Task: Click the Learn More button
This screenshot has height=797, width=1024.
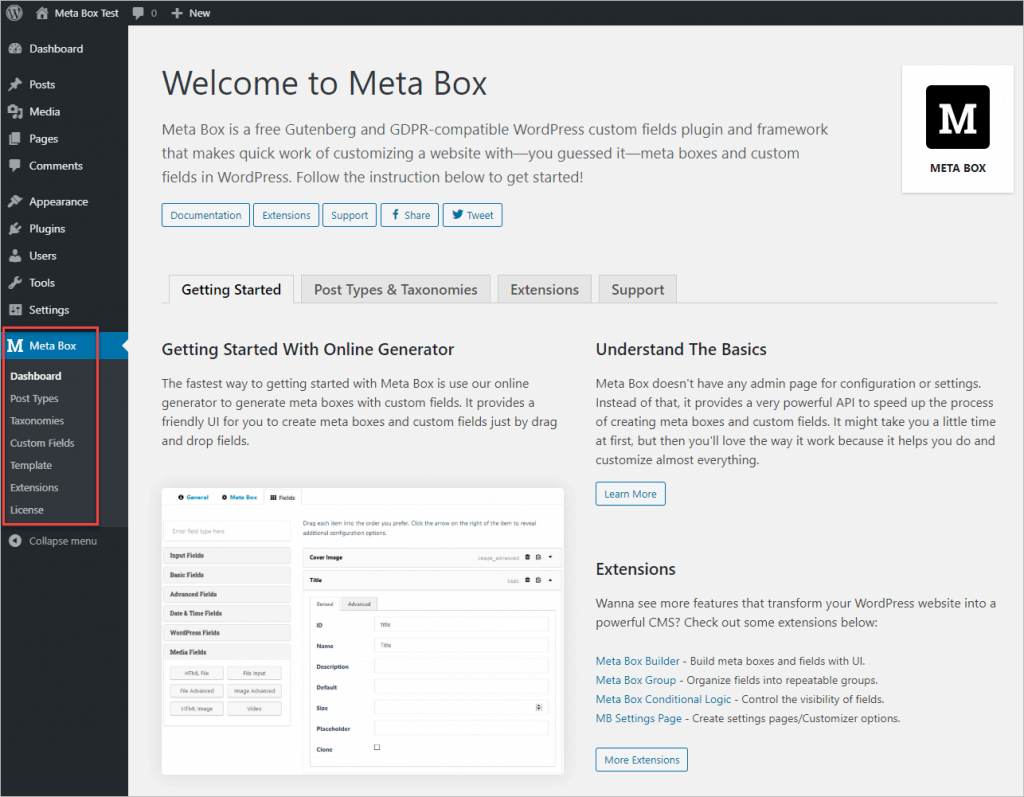Action: pyautogui.click(x=630, y=494)
